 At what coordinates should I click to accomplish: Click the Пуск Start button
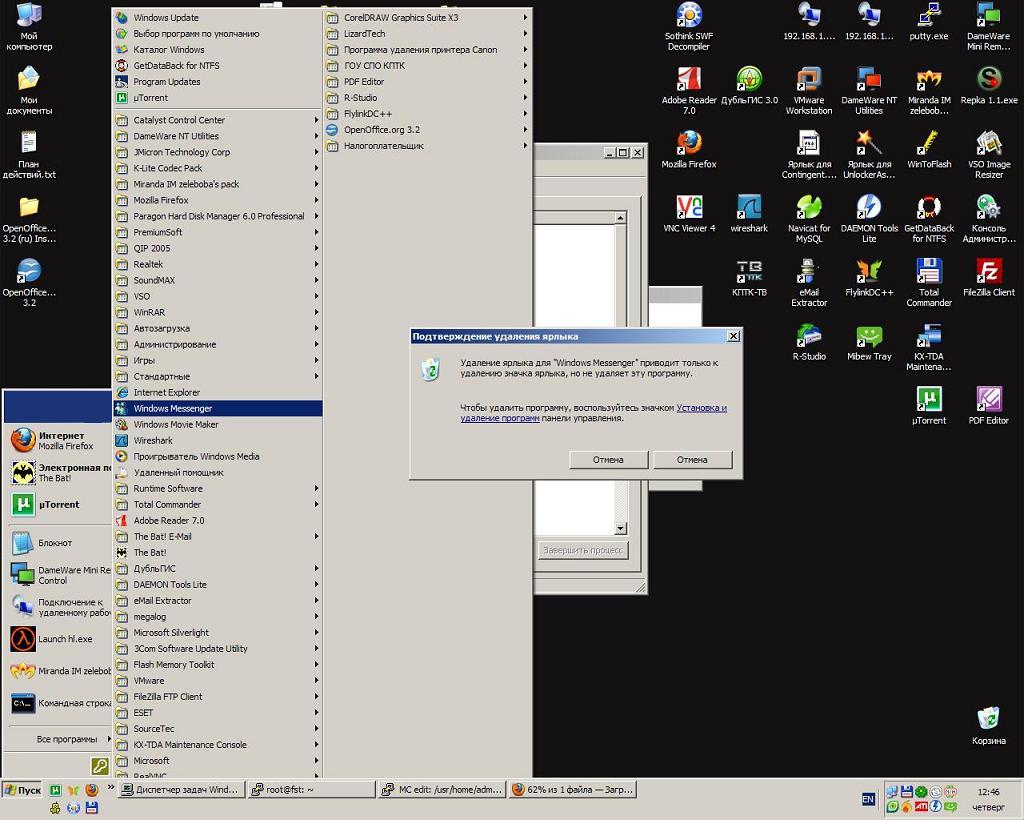coord(23,790)
